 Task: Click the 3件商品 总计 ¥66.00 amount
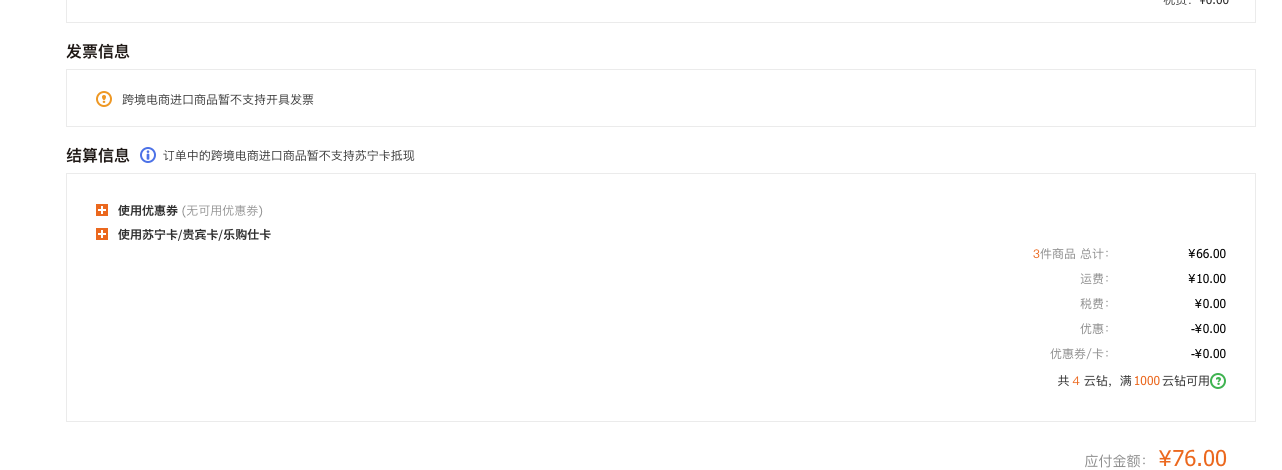(1207, 254)
